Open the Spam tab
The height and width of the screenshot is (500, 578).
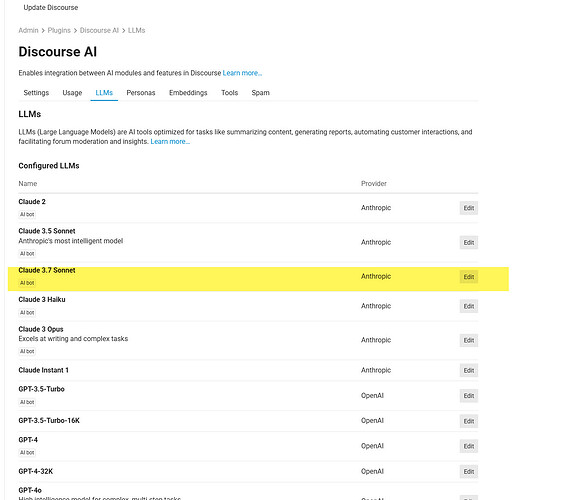pyautogui.click(x=260, y=93)
